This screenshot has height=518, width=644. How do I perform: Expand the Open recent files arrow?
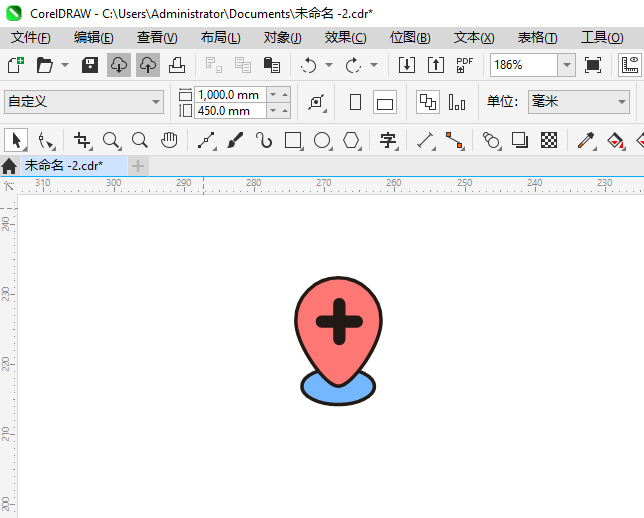pos(65,65)
